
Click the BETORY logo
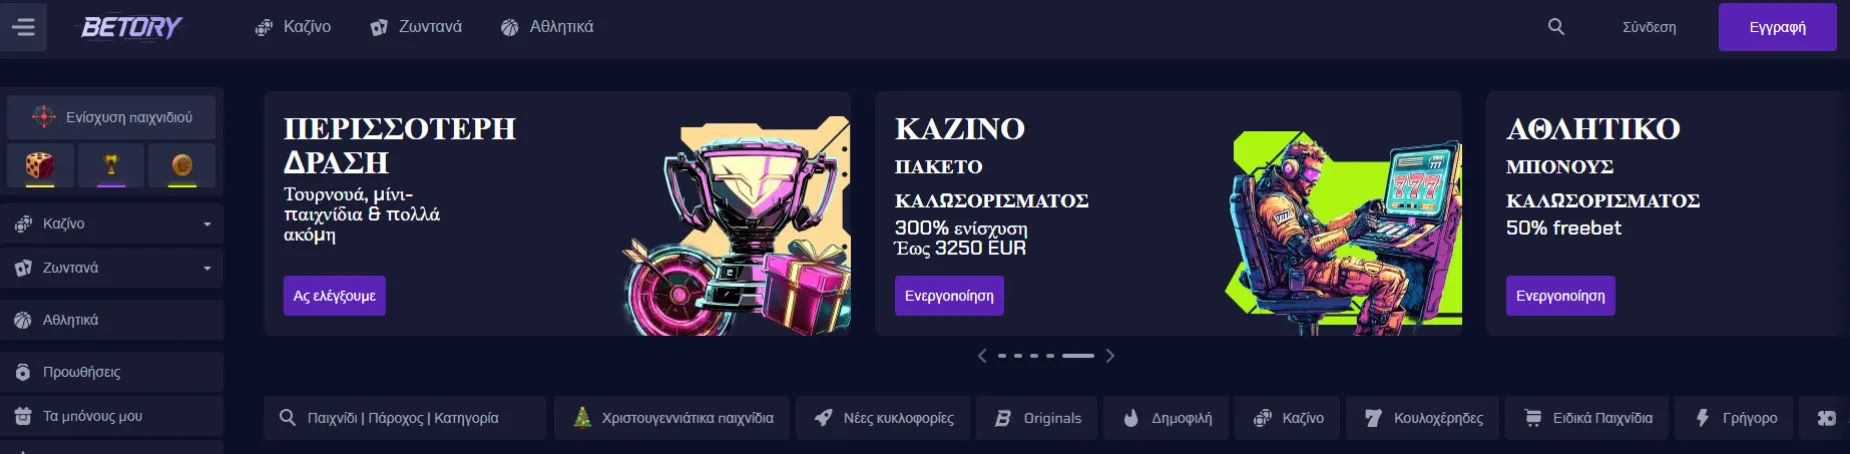[131, 27]
